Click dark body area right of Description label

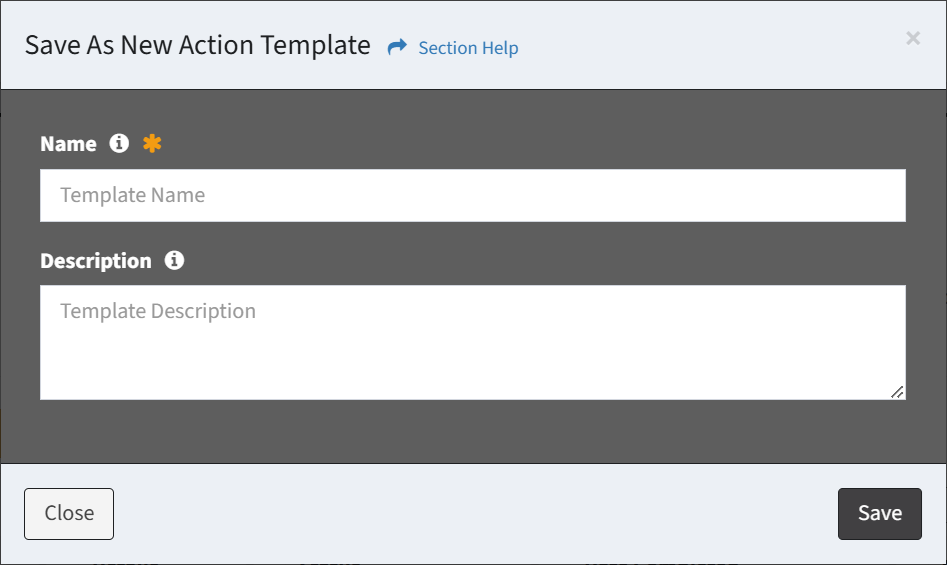pyautogui.click(x=540, y=261)
